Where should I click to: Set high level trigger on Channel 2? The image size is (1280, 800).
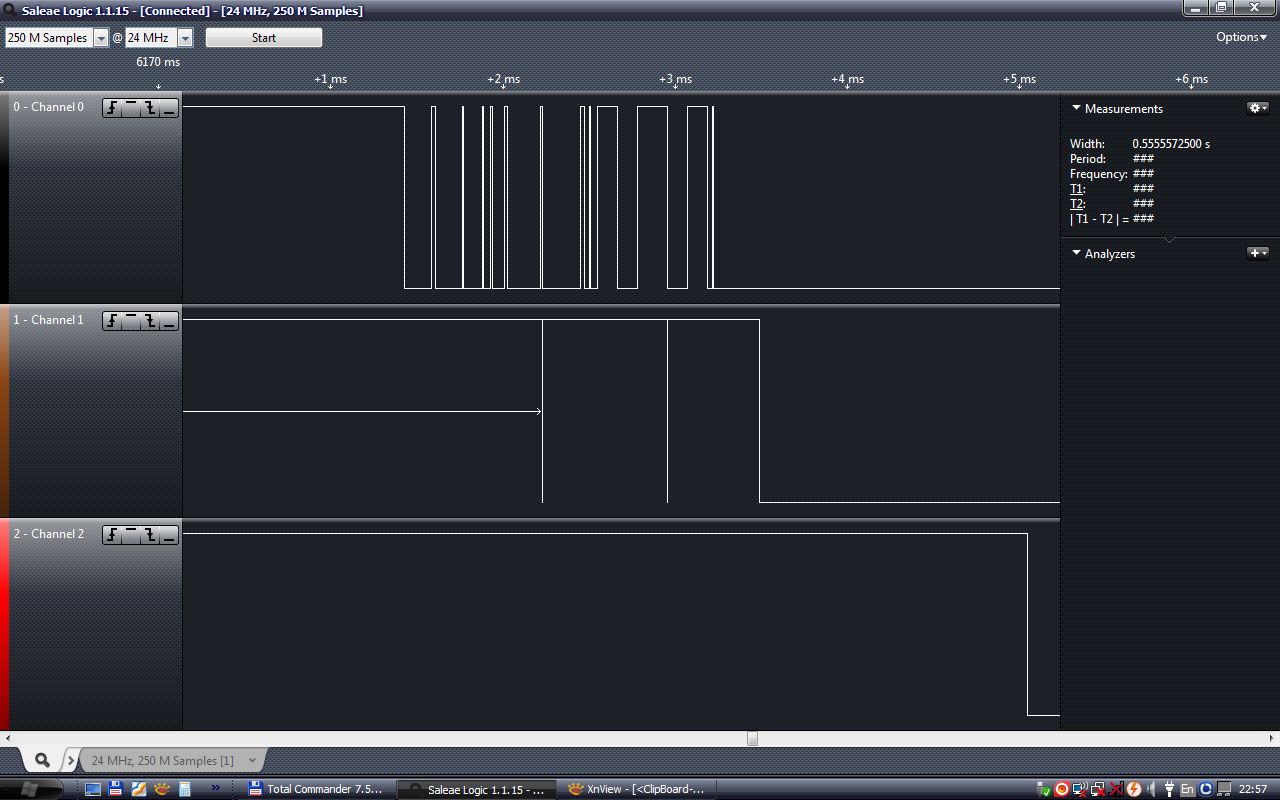(131, 535)
